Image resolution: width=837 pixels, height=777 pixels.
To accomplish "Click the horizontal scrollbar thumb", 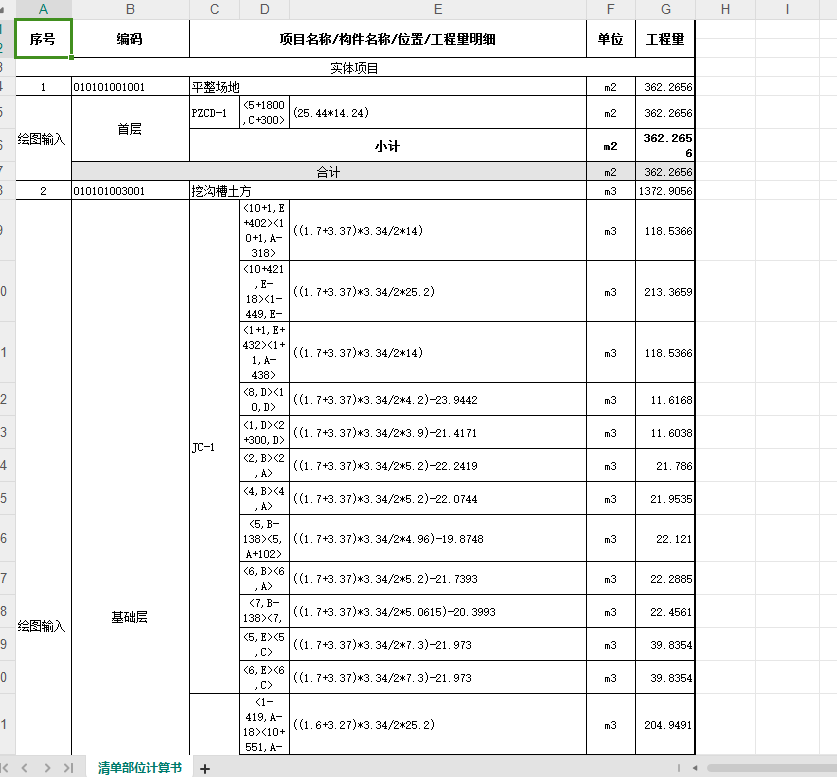I will coord(772,768).
